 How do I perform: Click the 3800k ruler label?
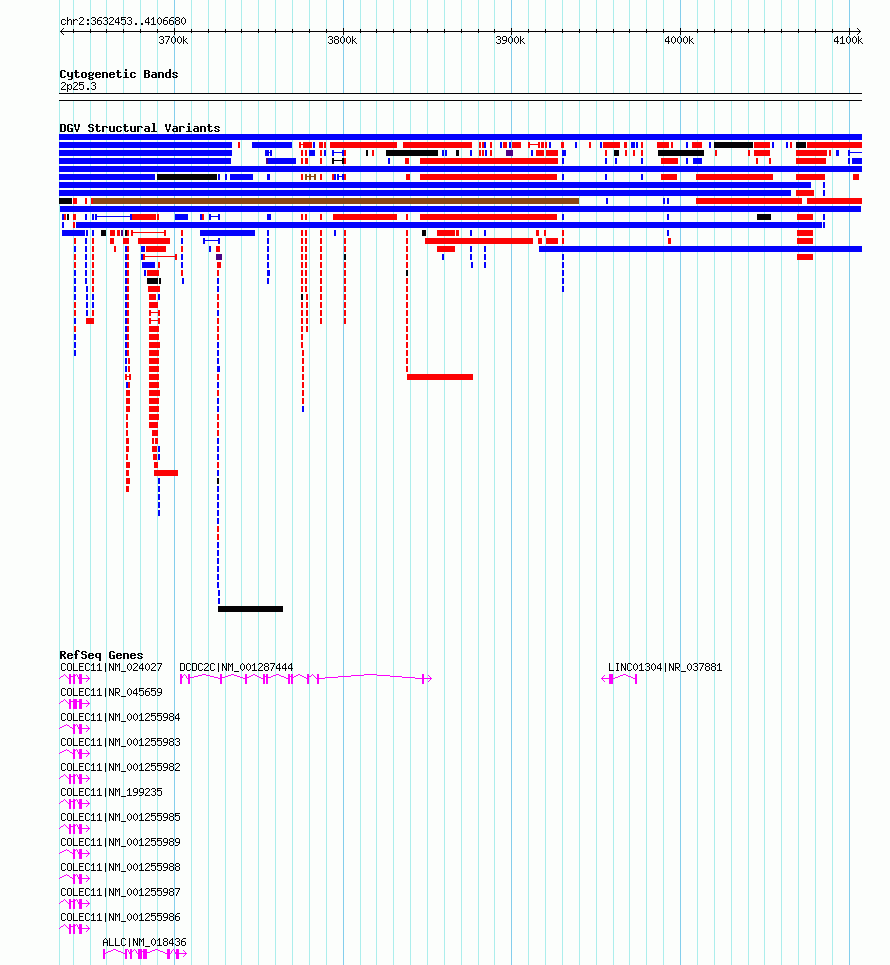coord(342,40)
